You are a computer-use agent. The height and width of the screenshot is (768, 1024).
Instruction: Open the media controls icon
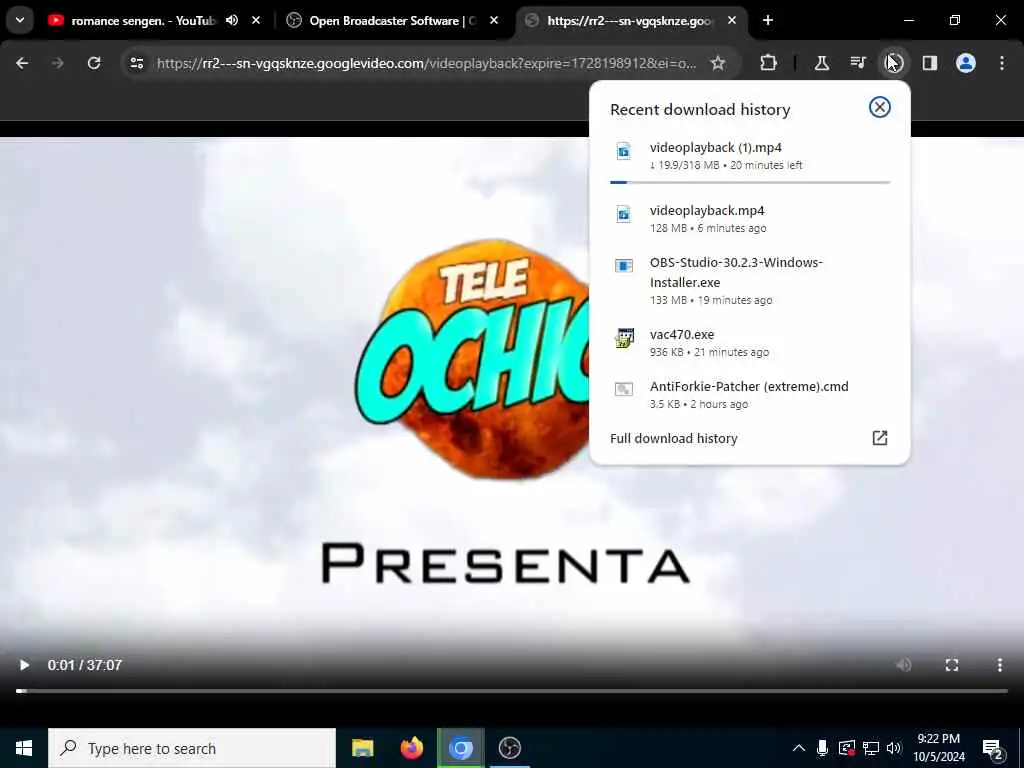point(857,63)
